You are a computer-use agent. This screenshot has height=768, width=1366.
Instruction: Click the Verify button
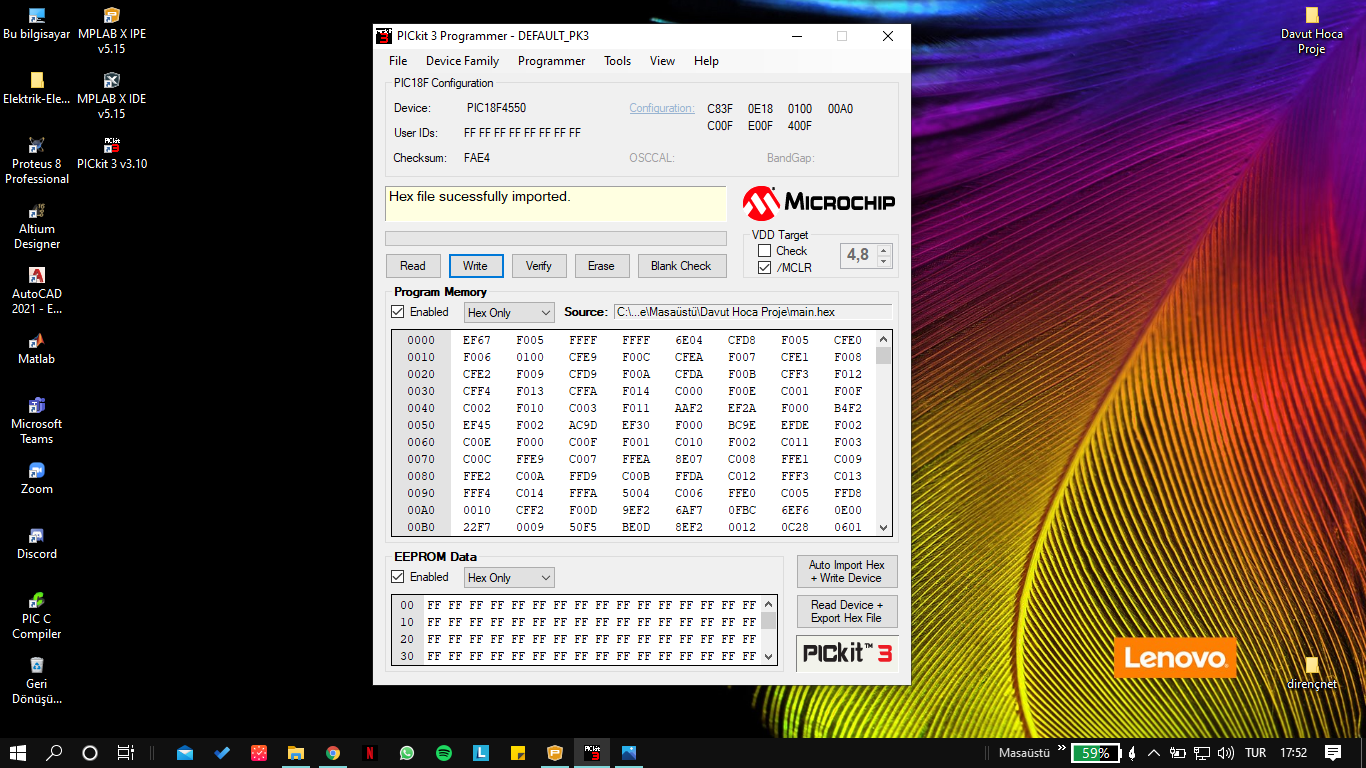(538, 266)
